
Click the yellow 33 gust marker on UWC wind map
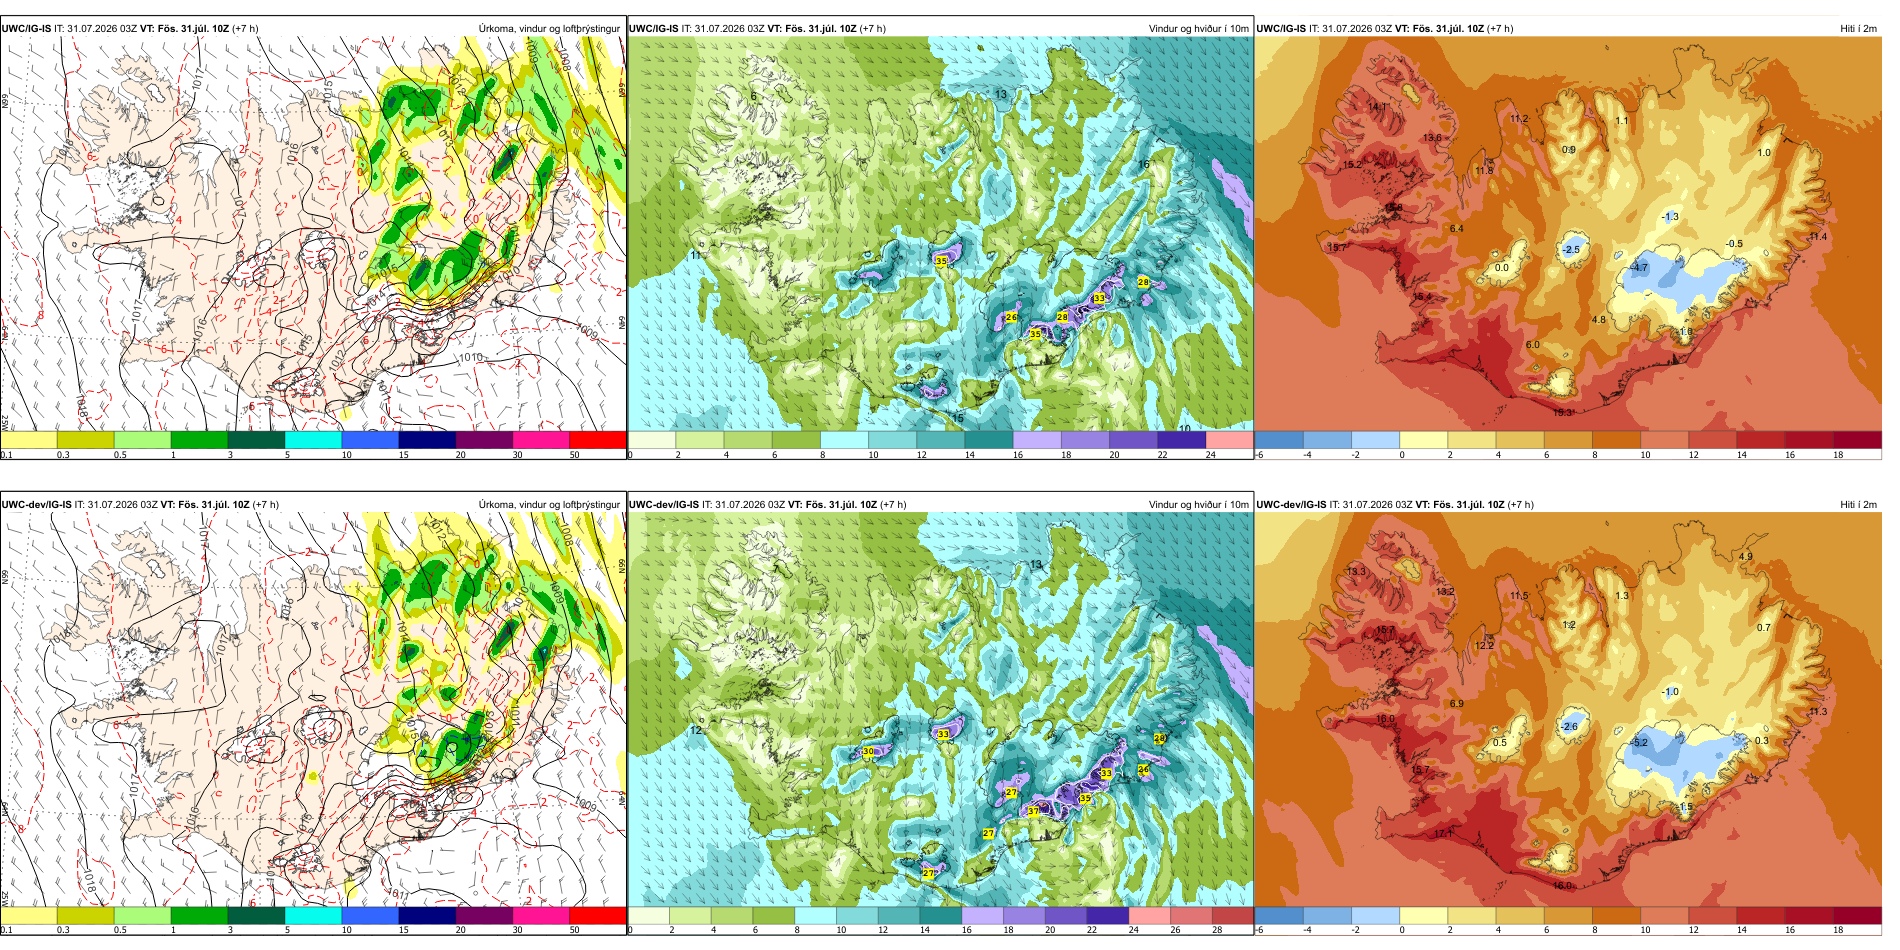(1099, 298)
